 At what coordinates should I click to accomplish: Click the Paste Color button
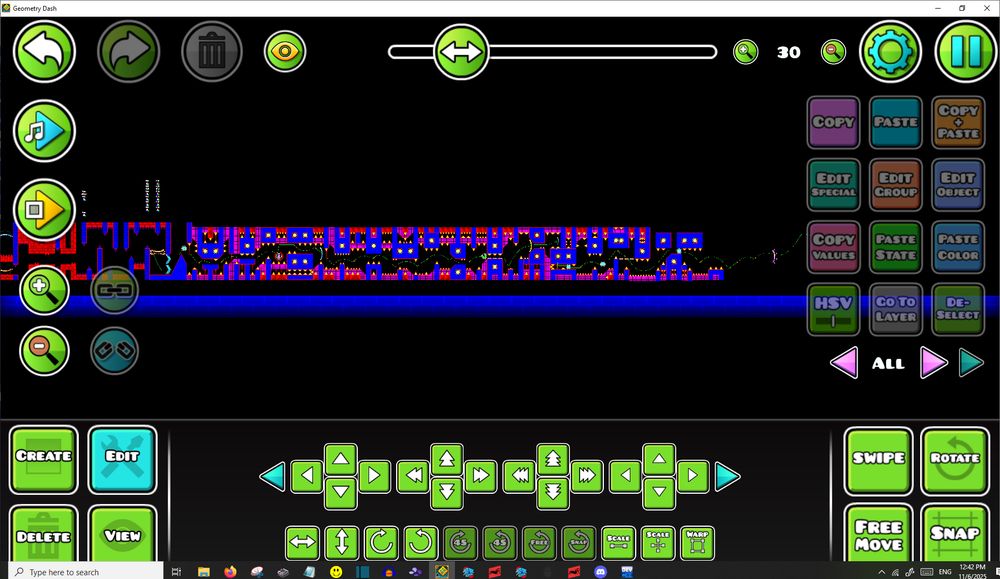click(958, 247)
